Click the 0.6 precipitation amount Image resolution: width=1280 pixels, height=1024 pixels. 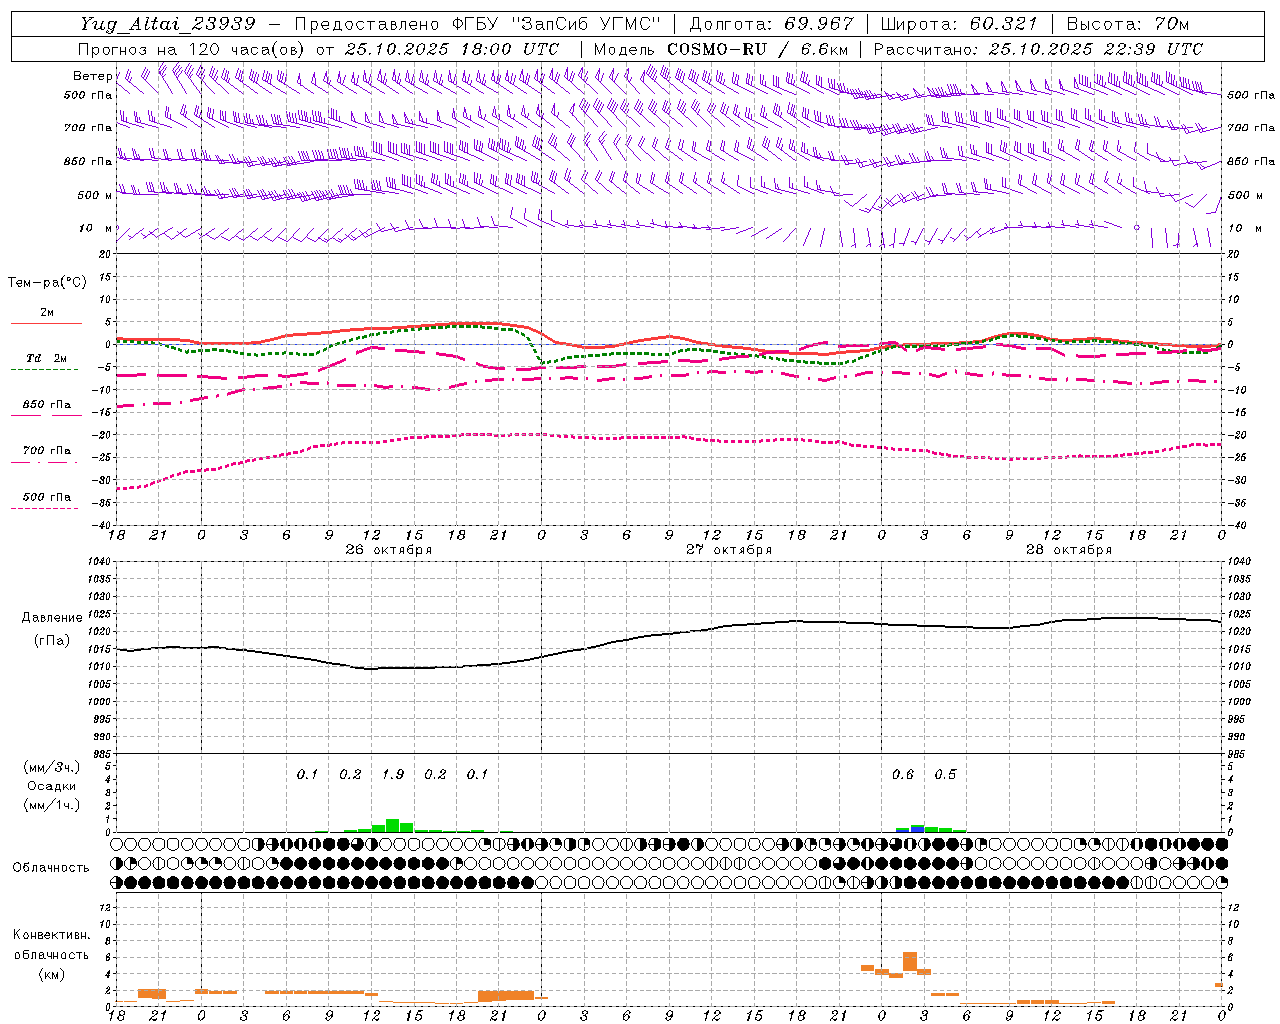point(903,774)
